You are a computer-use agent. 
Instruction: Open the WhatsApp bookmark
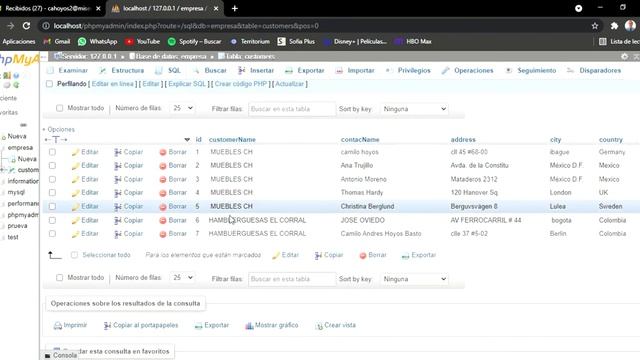coord(97,42)
